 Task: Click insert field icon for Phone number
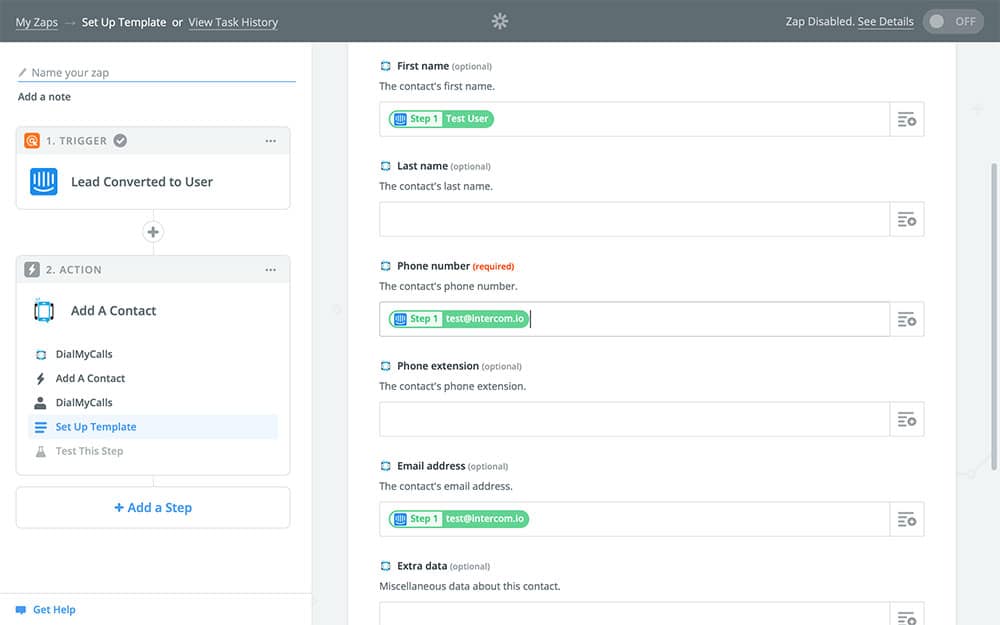(x=906, y=319)
